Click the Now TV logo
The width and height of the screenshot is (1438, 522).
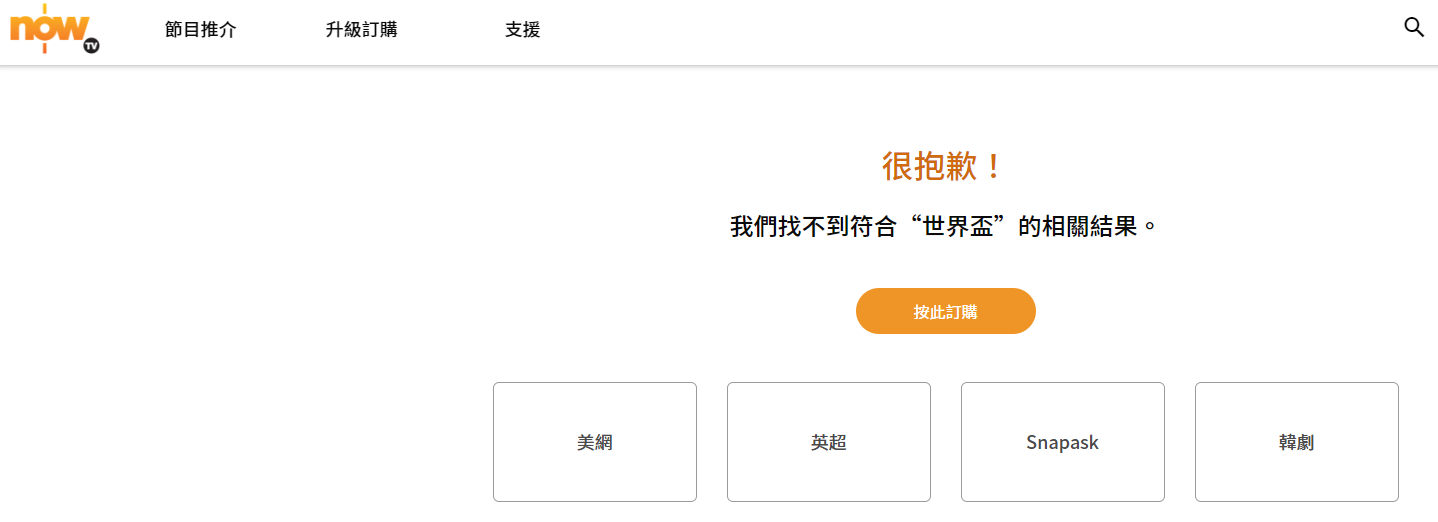click(55, 29)
